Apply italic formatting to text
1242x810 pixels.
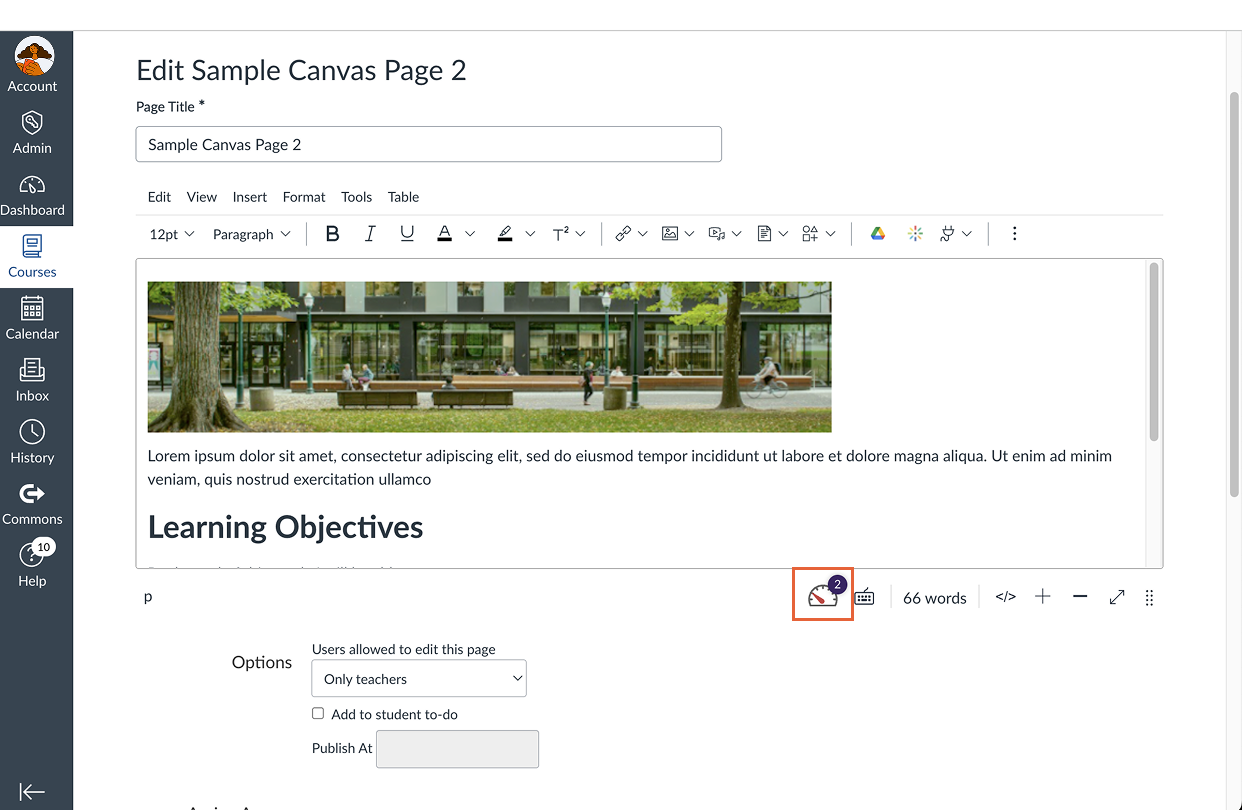370,233
